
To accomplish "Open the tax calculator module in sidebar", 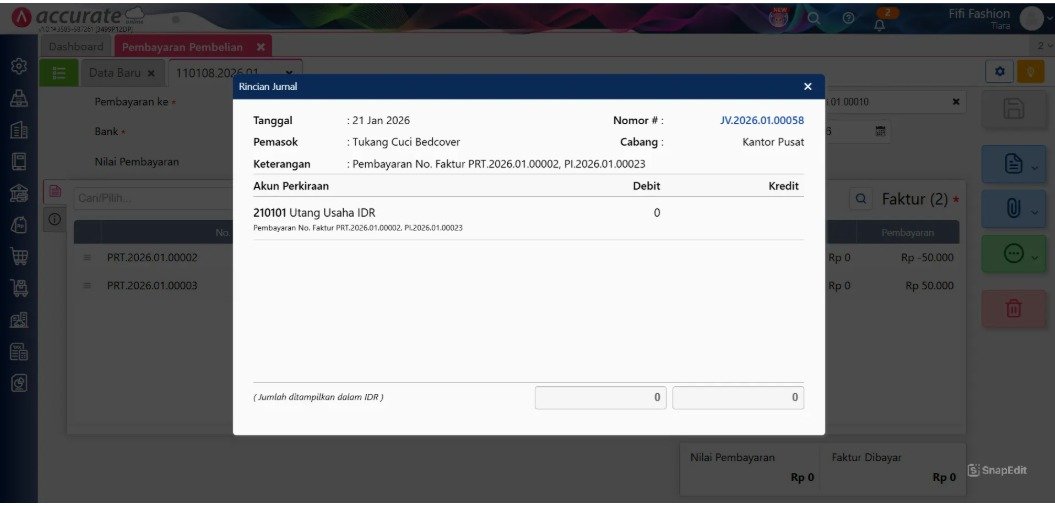I will (20, 351).
